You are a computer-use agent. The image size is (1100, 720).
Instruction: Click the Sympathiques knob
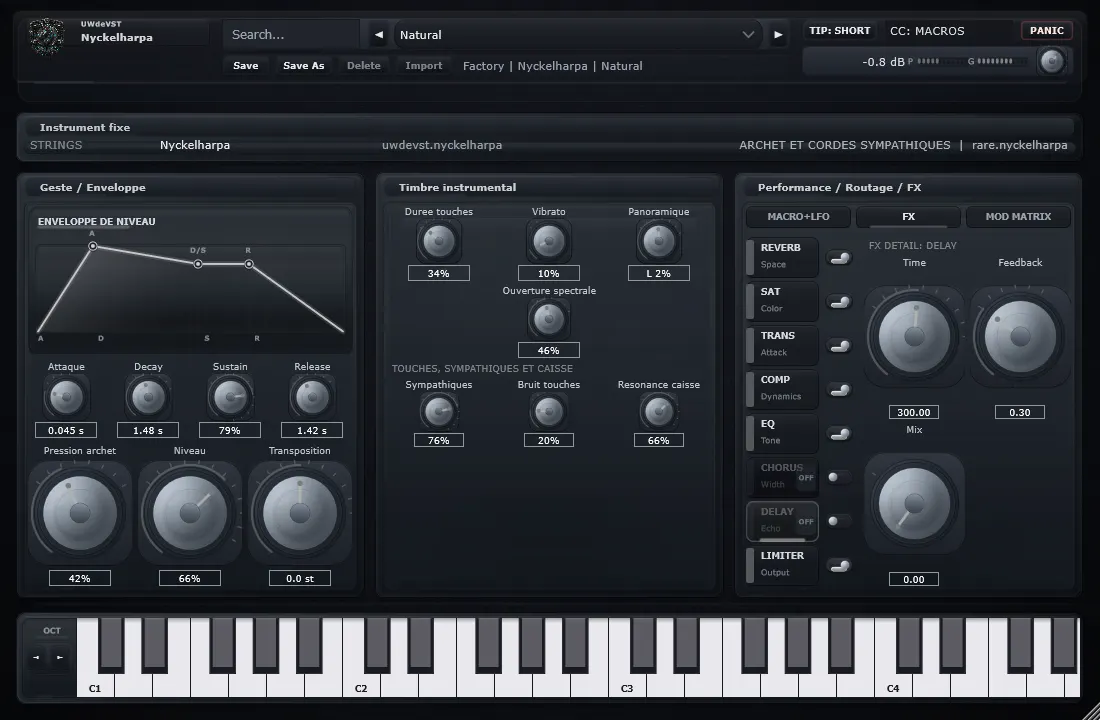pyautogui.click(x=438, y=411)
